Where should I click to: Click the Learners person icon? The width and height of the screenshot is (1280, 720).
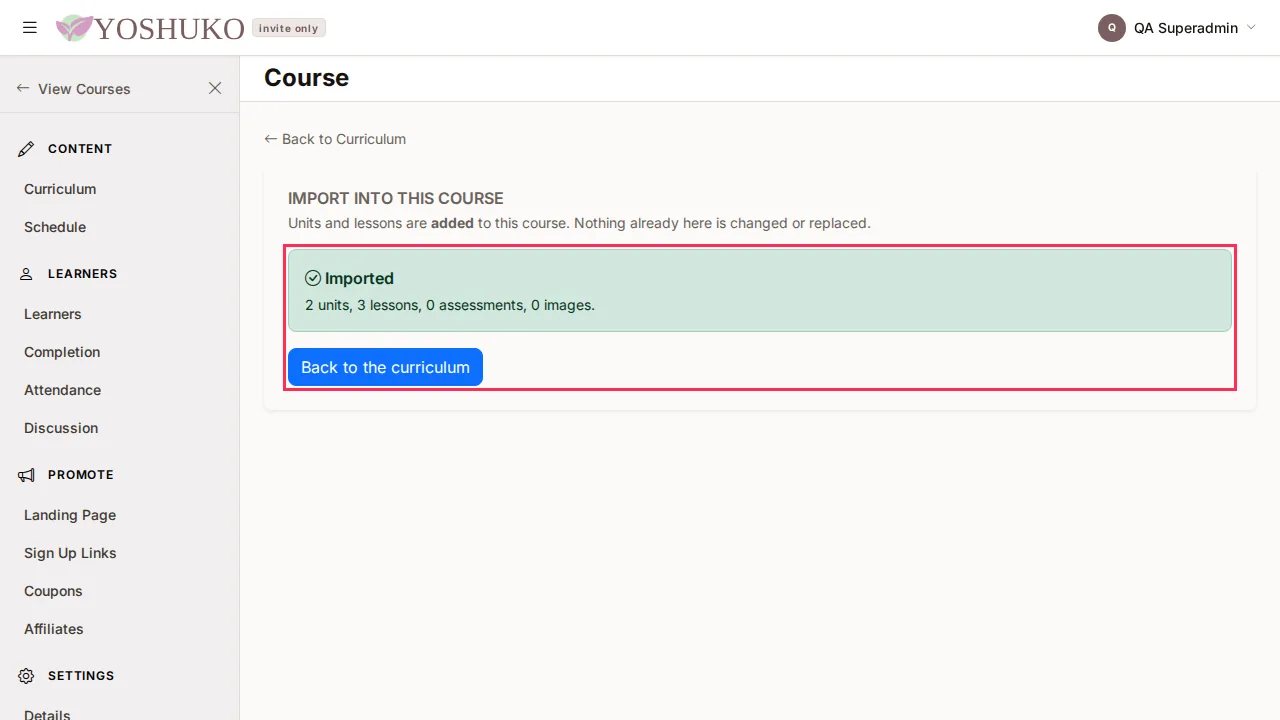(x=27, y=274)
